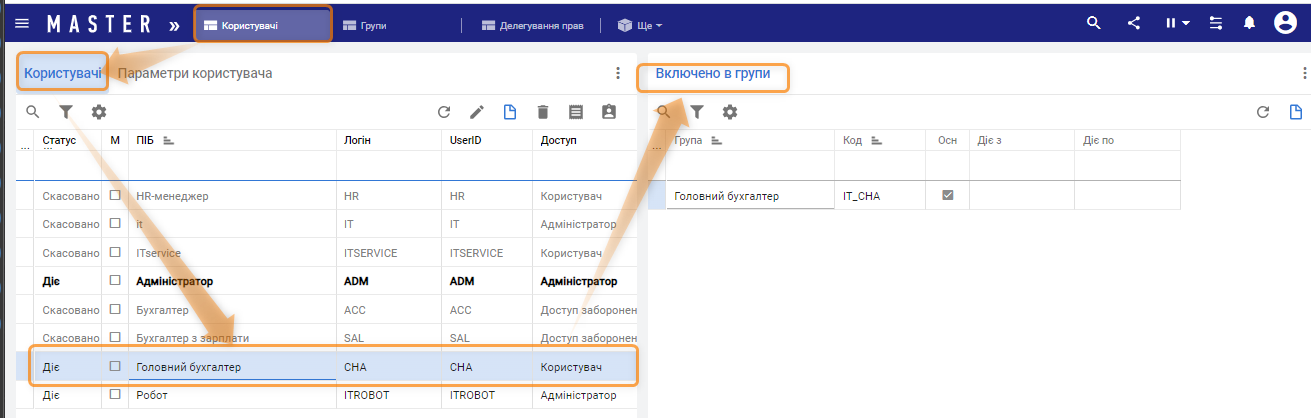Tick the checkbox for Головний бухгалтер user row
The height and width of the screenshot is (418, 1312).
115,367
